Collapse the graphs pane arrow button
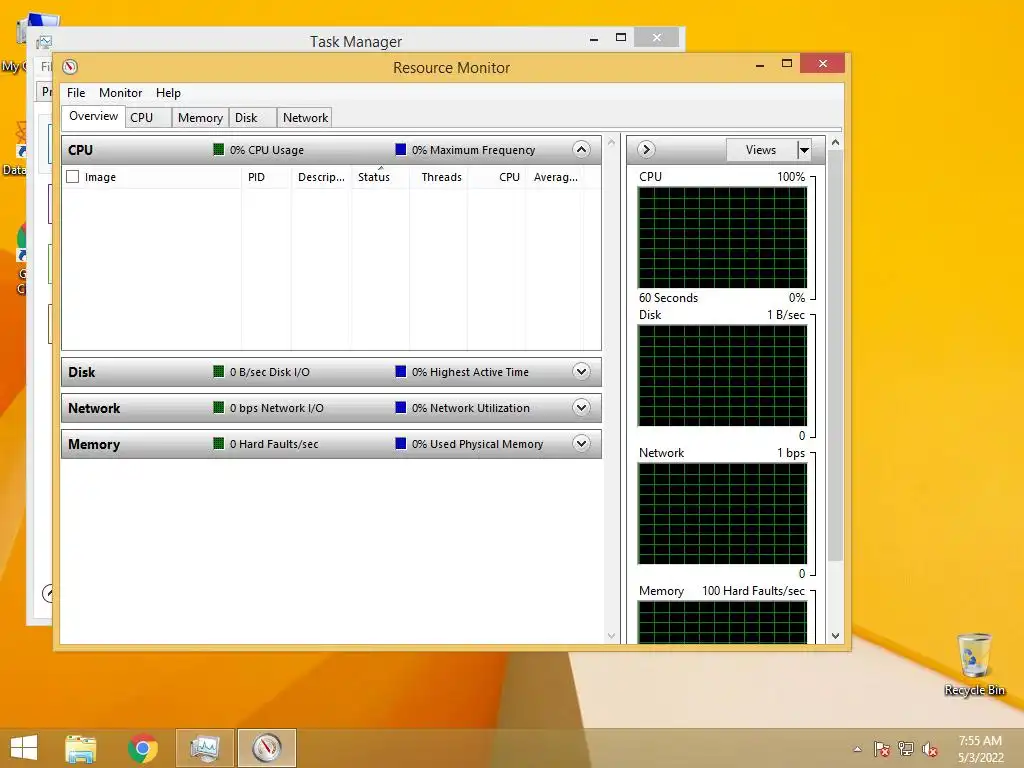 (x=646, y=150)
